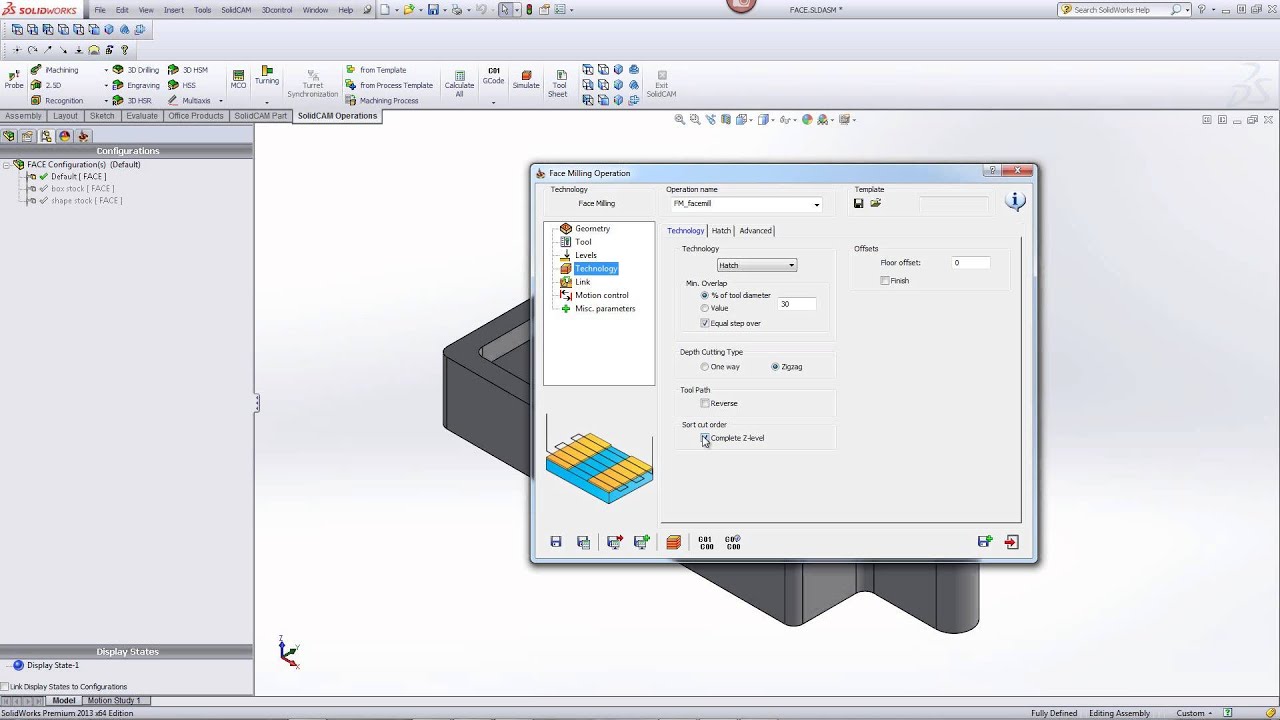Select the 3D HSR operation
Image resolution: width=1280 pixels, height=720 pixels.
[132, 100]
